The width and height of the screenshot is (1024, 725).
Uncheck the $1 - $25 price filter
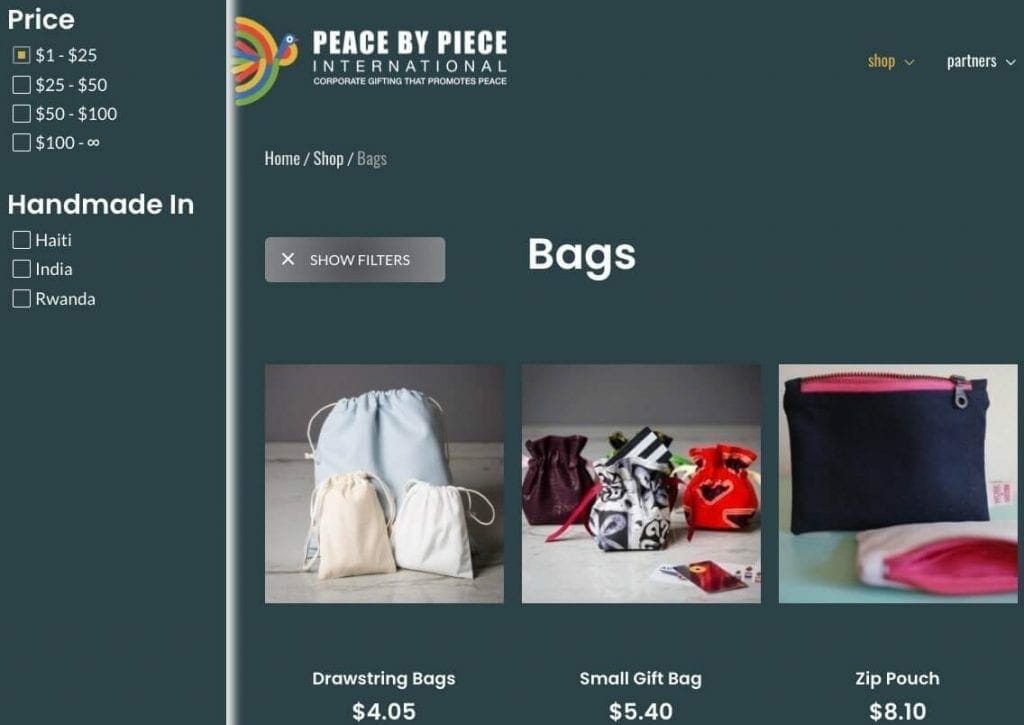click(x=22, y=55)
